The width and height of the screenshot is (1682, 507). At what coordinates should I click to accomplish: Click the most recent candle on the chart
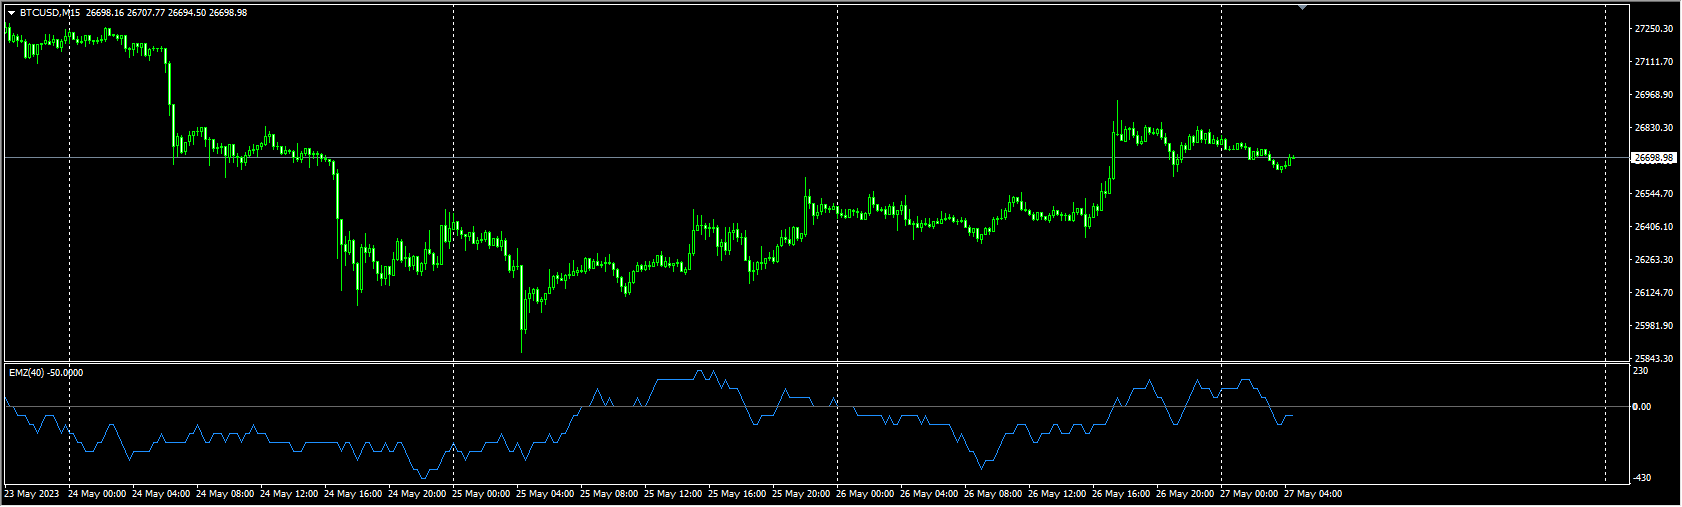pyautogui.click(x=1292, y=158)
